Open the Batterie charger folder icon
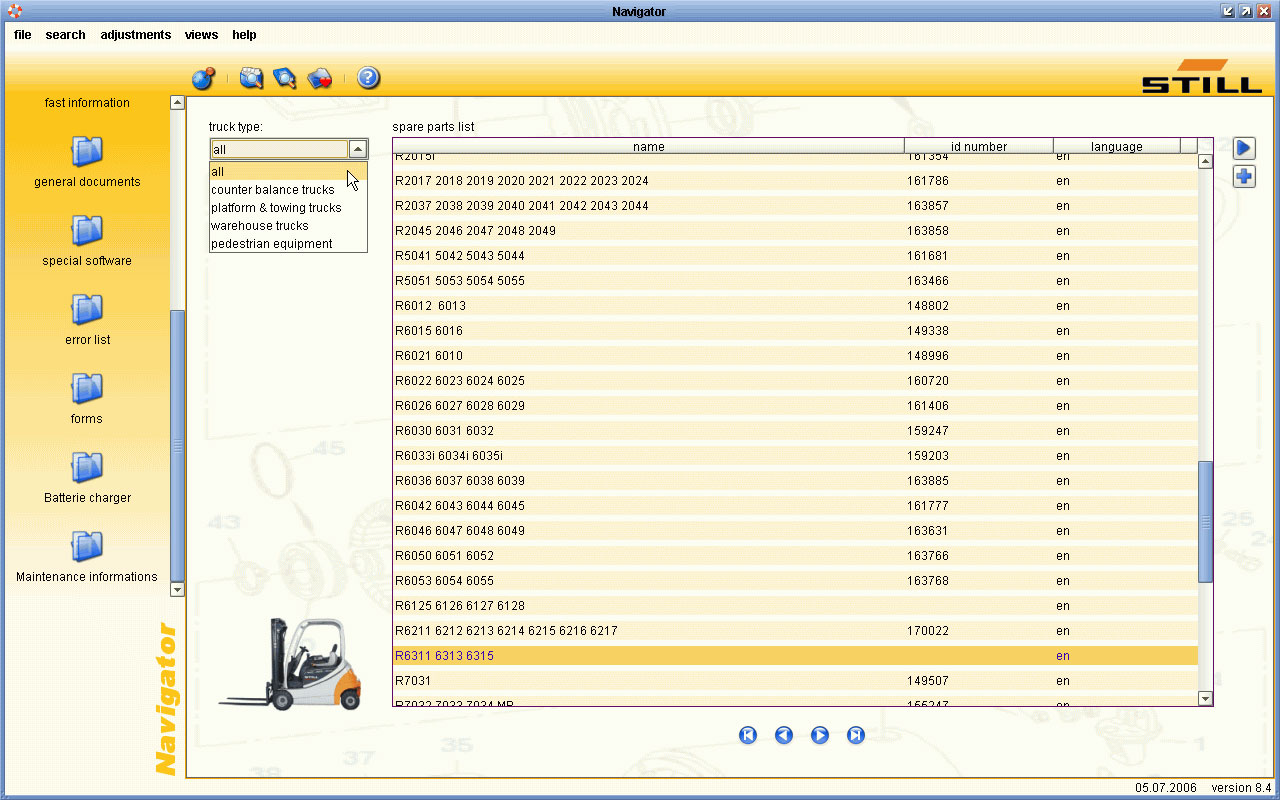Screen dimensions: 1280x800 click(87, 468)
